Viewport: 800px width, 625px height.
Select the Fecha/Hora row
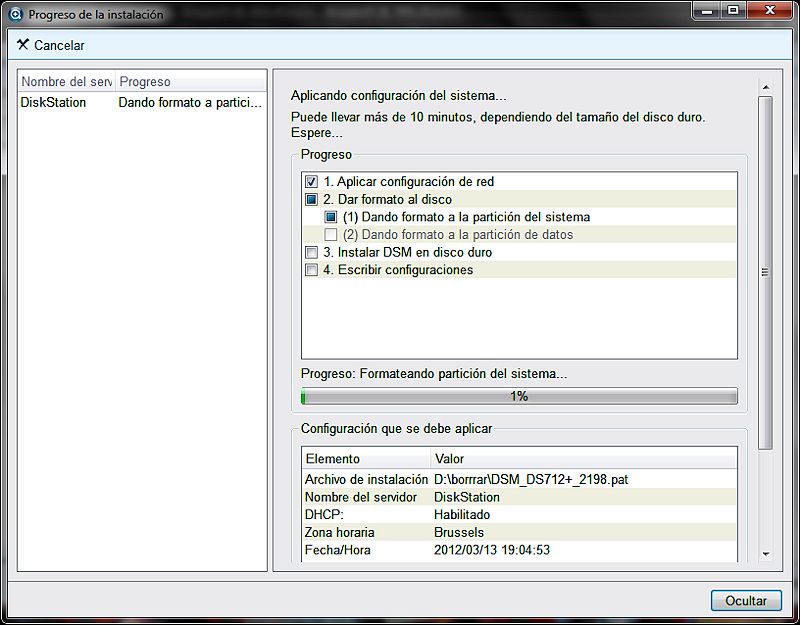pos(519,550)
